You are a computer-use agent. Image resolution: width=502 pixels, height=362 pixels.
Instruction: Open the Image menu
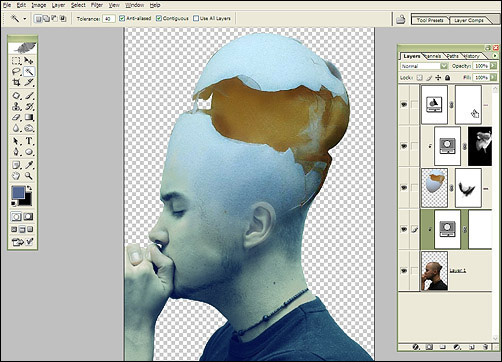coord(39,5)
